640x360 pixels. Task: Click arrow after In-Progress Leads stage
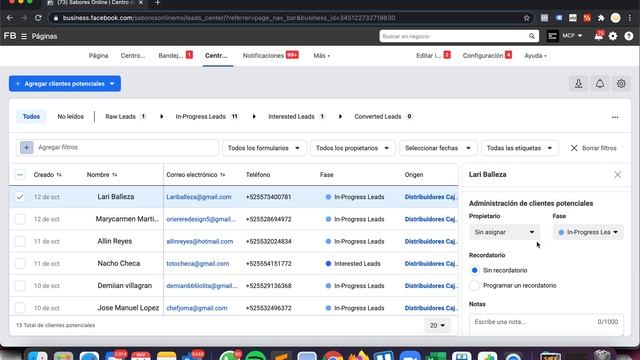pyautogui.click(x=254, y=117)
